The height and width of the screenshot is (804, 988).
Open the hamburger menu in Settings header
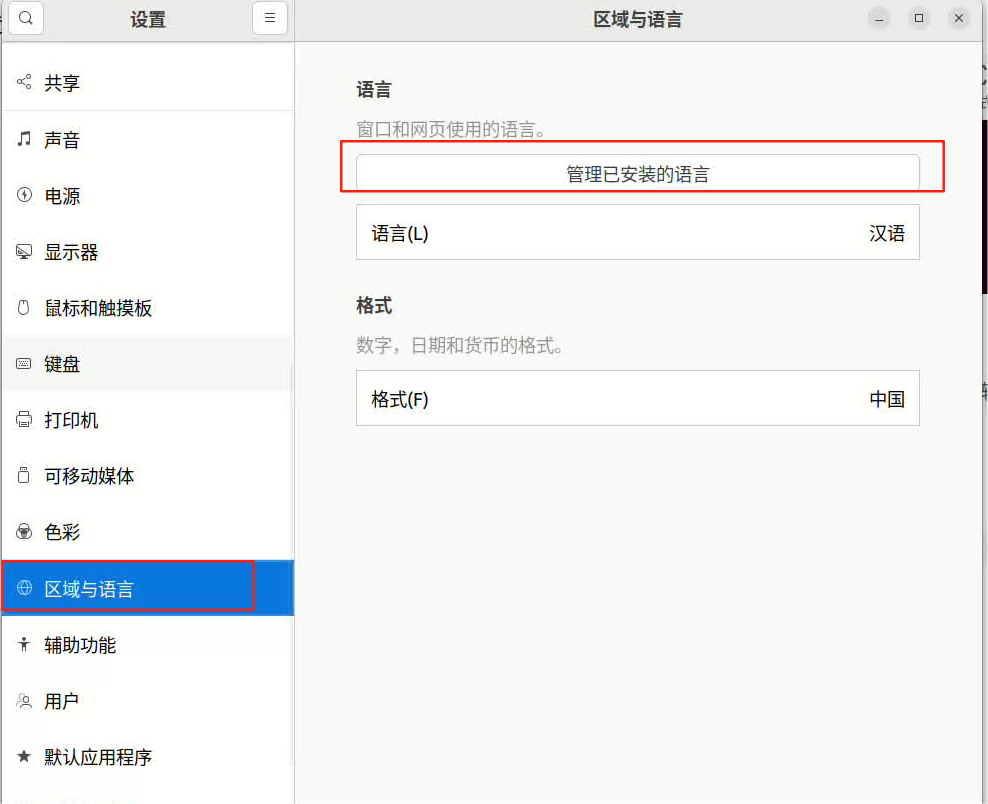tap(270, 18)
